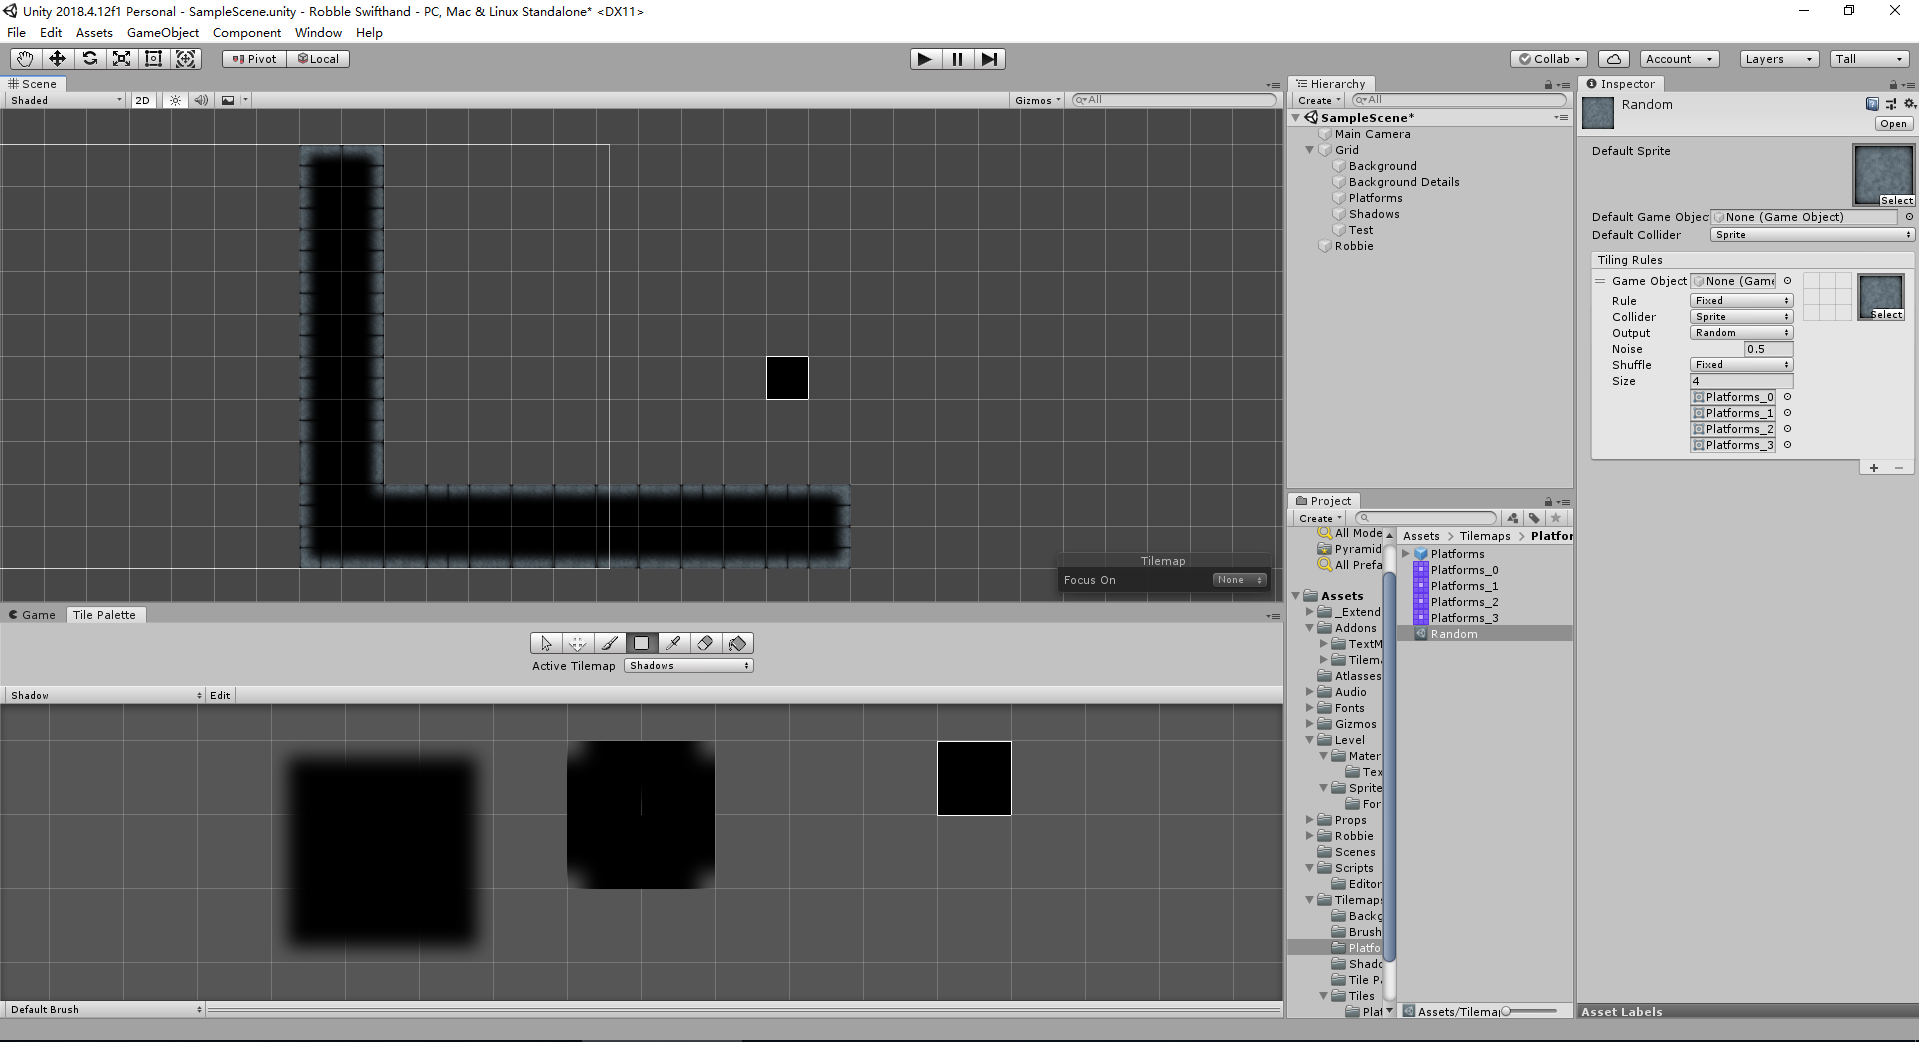Open the Collab button
The image size is (1919, 1042).
[x=1549, y=59]
